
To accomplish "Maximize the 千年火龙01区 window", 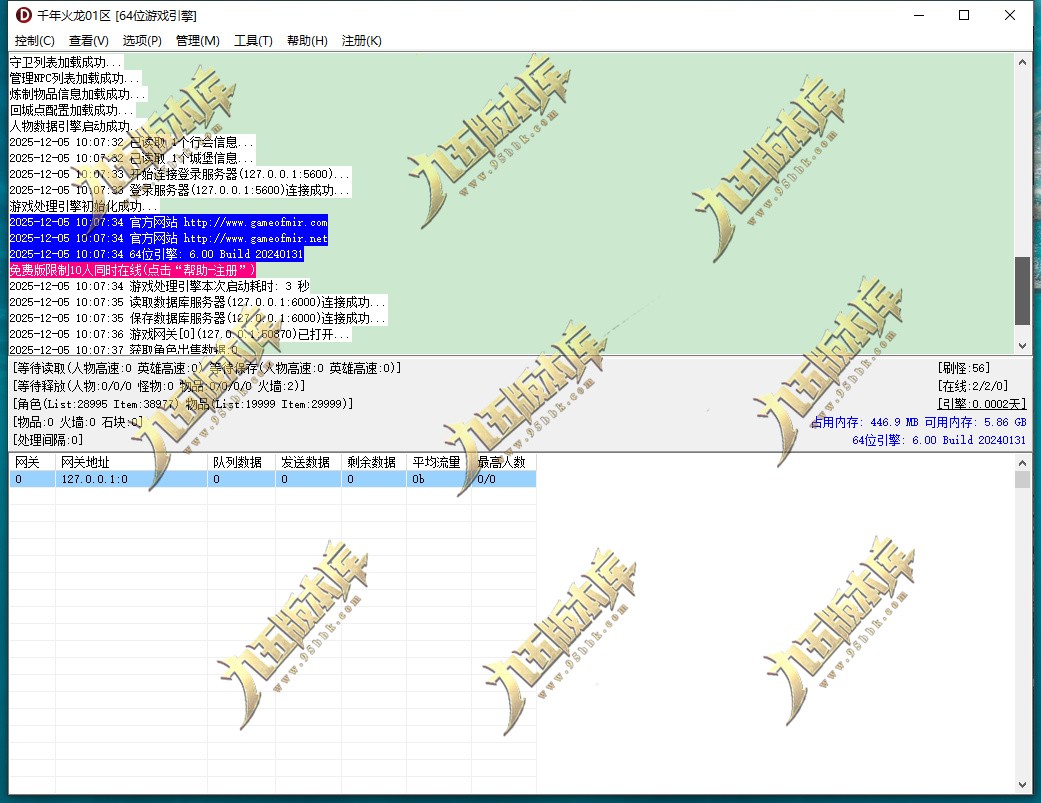I will 964,15.
